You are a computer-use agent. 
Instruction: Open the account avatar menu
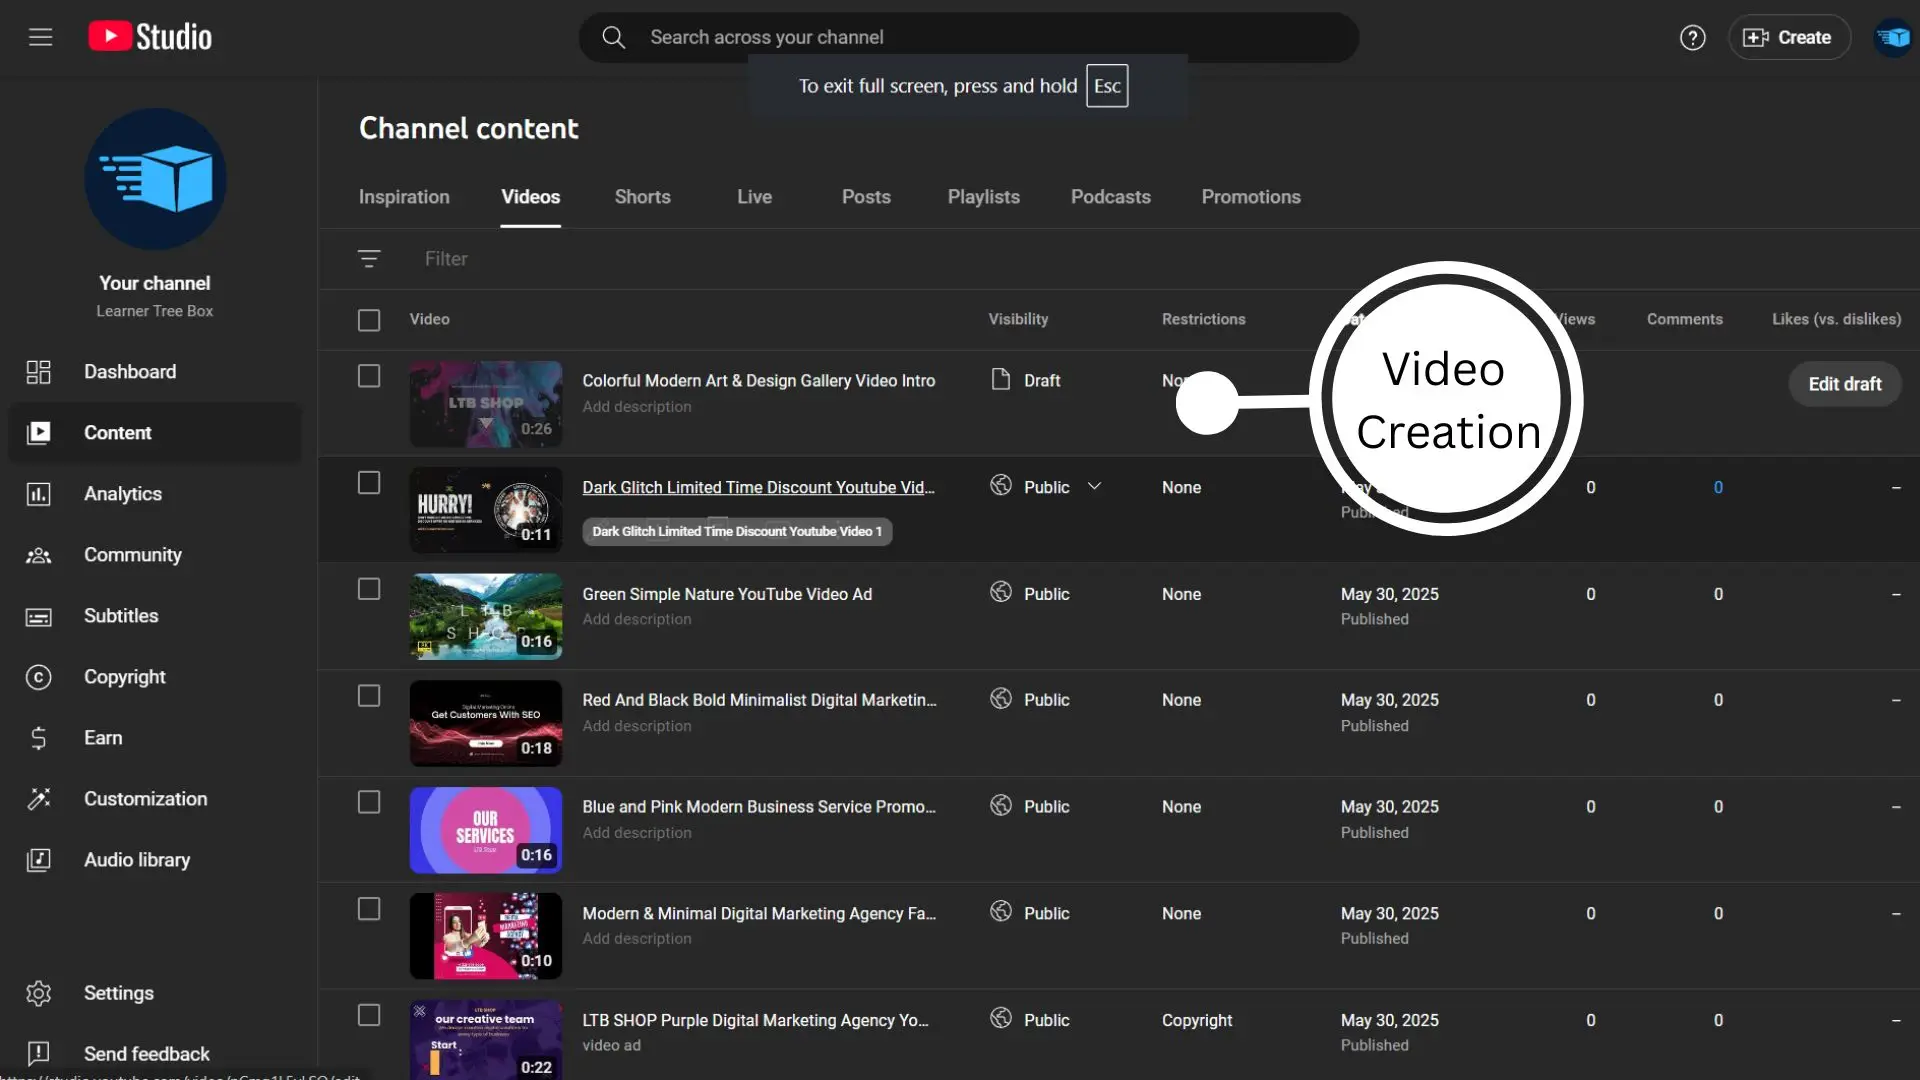point(1892,38)
